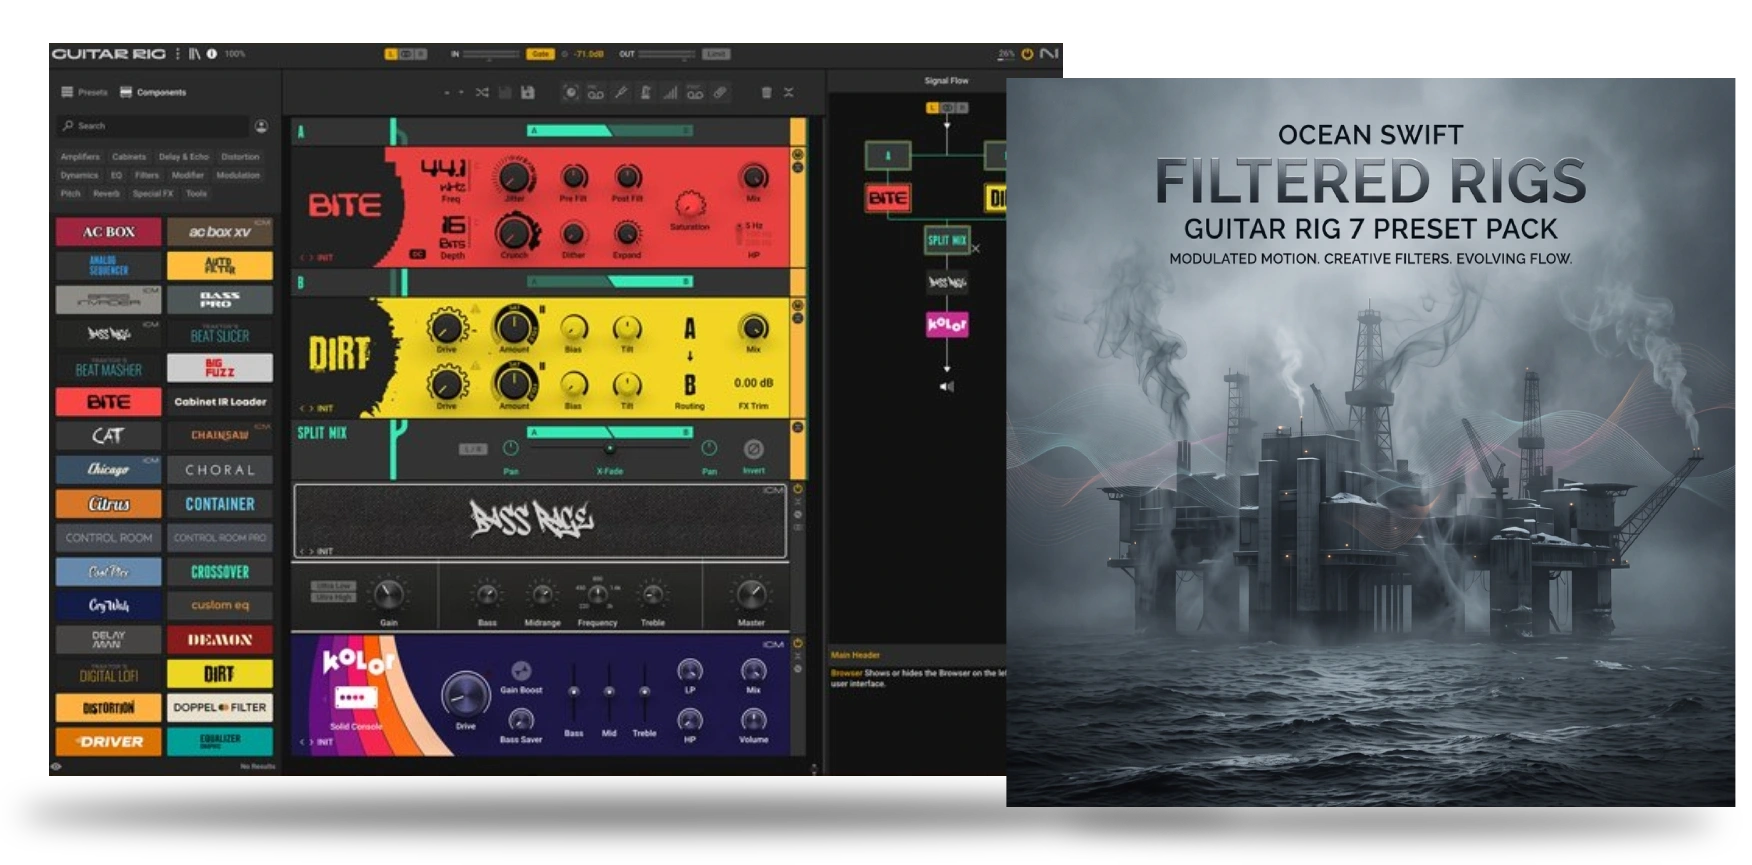Select the CROSSOVER component tile
Screen dimensions: 1752x865
point(220,572)
